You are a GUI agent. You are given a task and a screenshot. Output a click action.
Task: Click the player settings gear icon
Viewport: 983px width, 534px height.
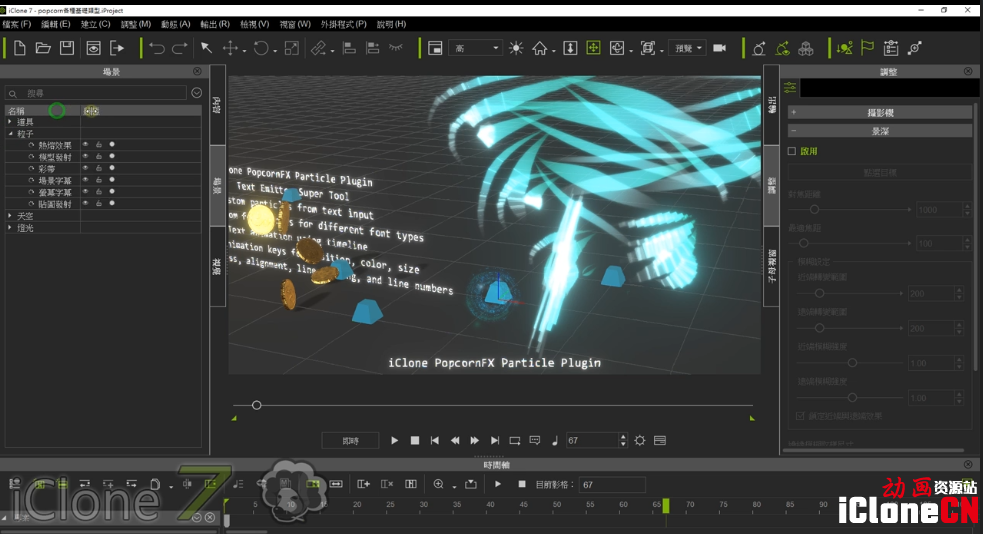(x=639, y=441)
